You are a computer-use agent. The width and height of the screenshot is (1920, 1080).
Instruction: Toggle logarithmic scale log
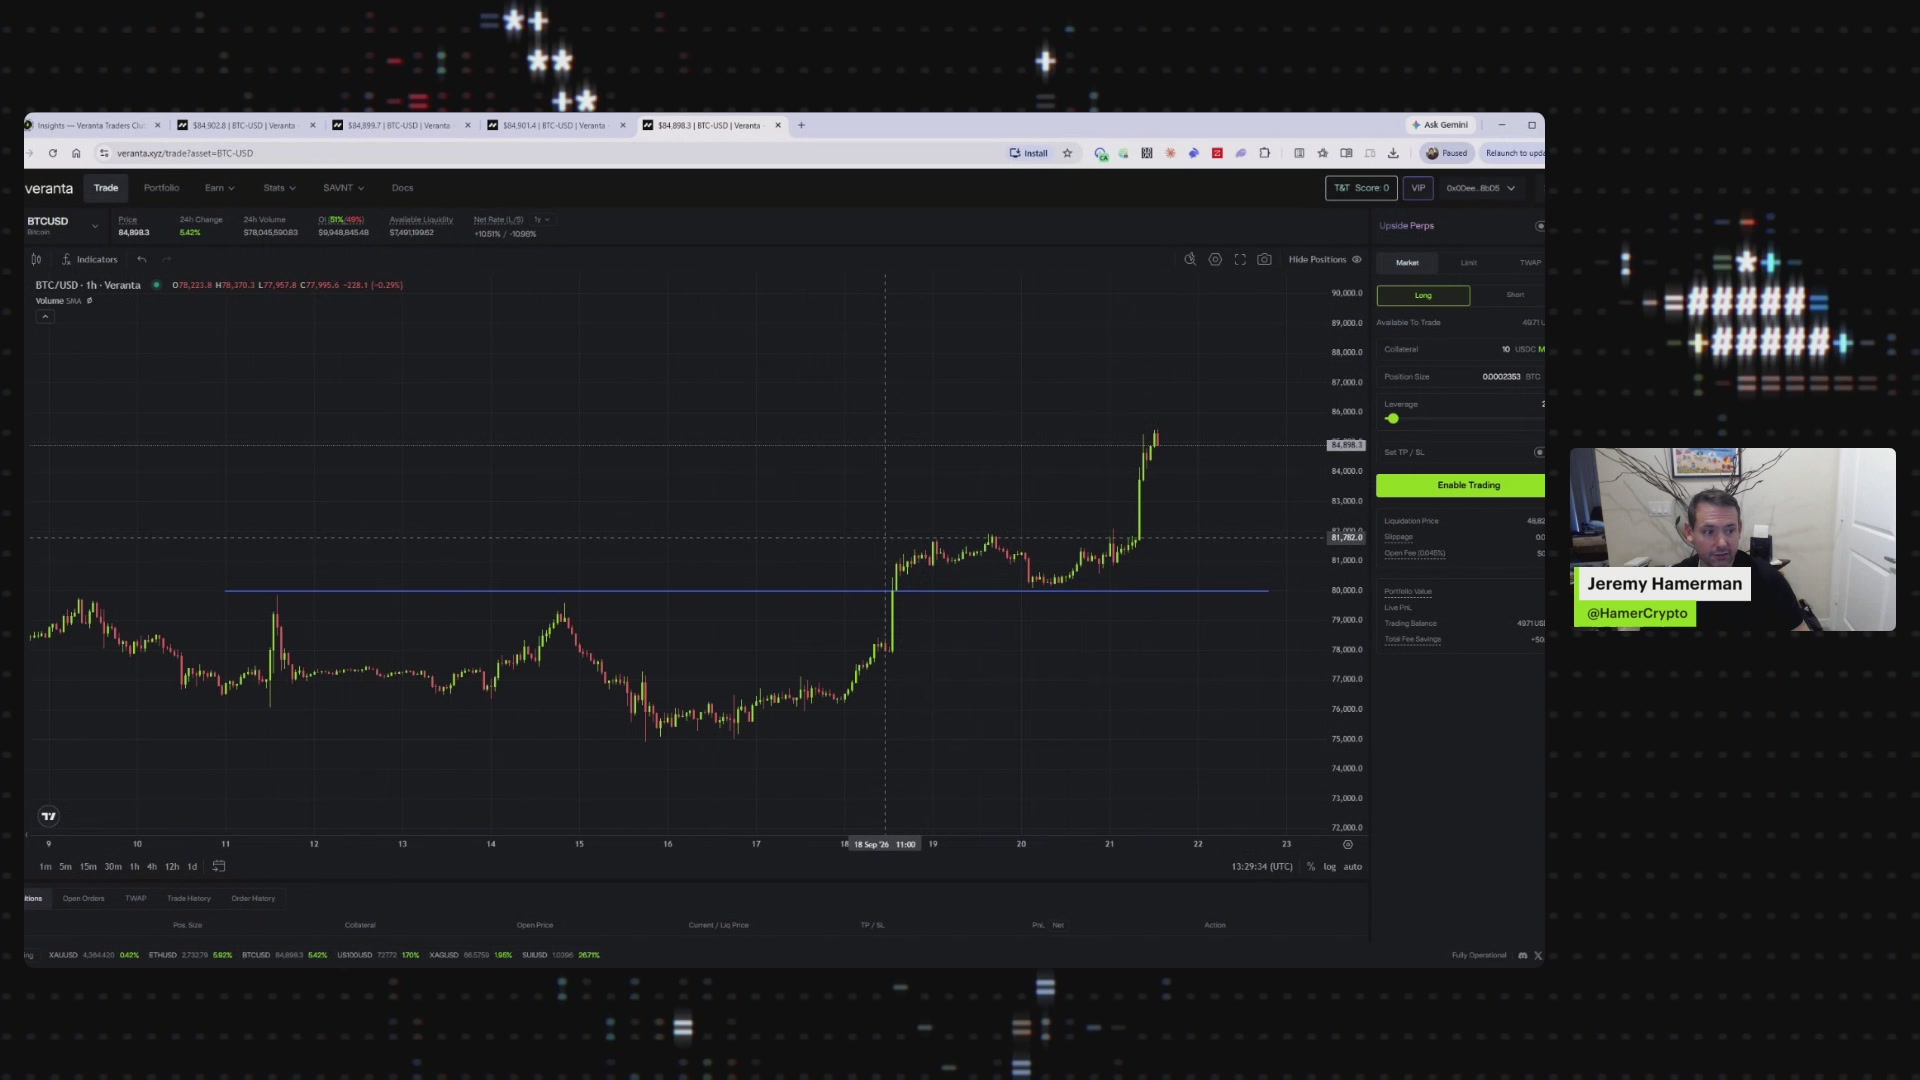tap(1329, 867)
